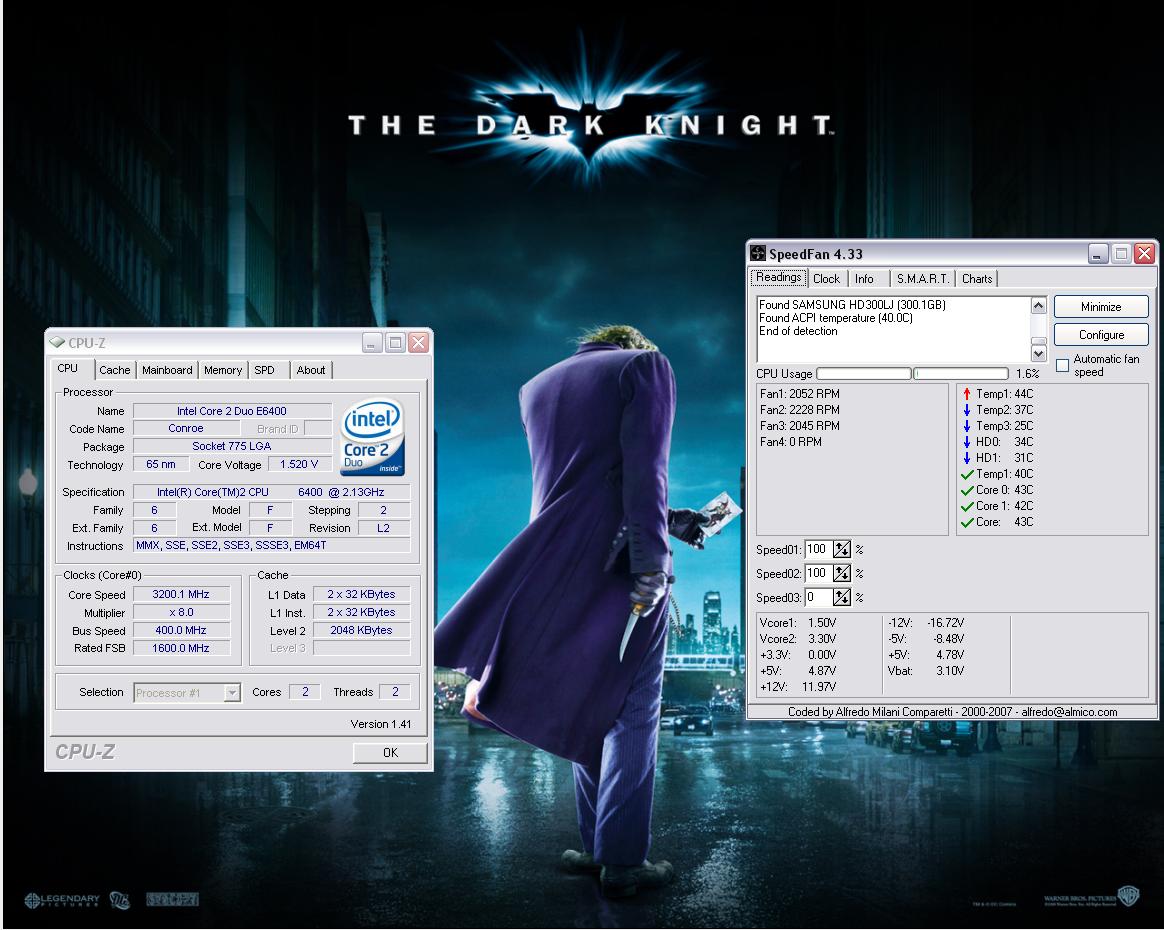Click the OK button in CPU-Z

[390, 753]
